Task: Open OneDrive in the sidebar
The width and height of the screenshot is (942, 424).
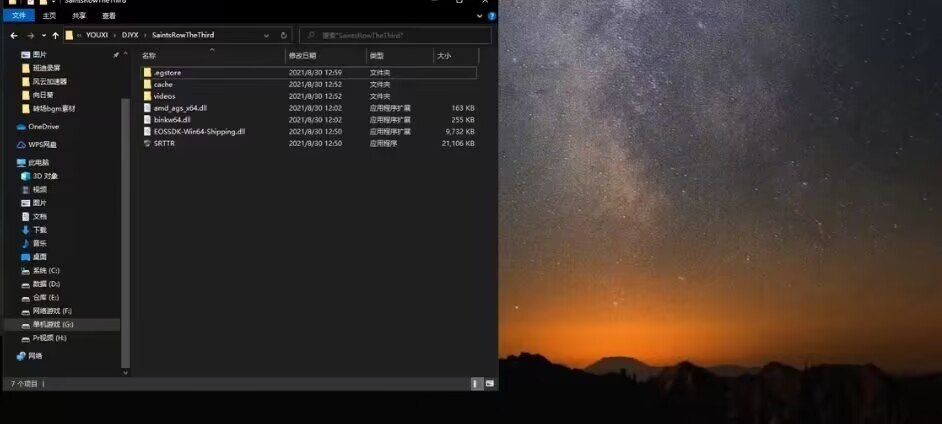Action: pyautogui.click(x=43, y=127)
